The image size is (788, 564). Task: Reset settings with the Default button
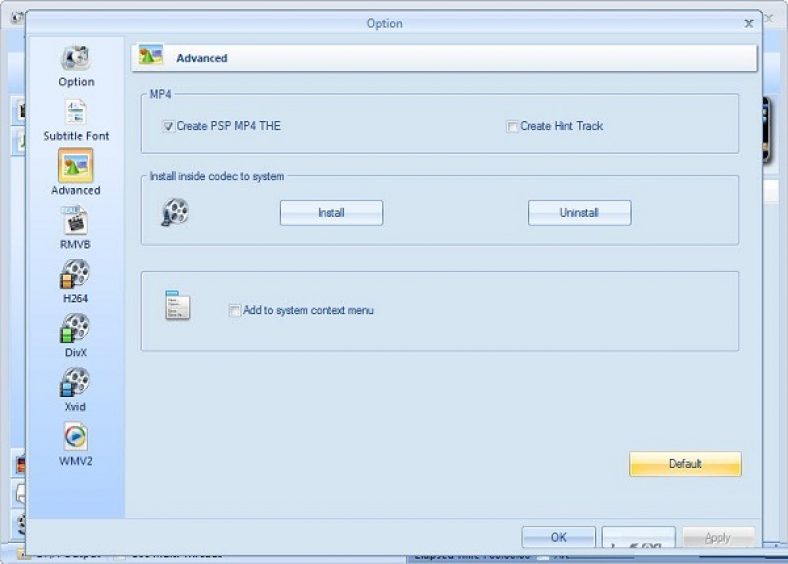685,463
